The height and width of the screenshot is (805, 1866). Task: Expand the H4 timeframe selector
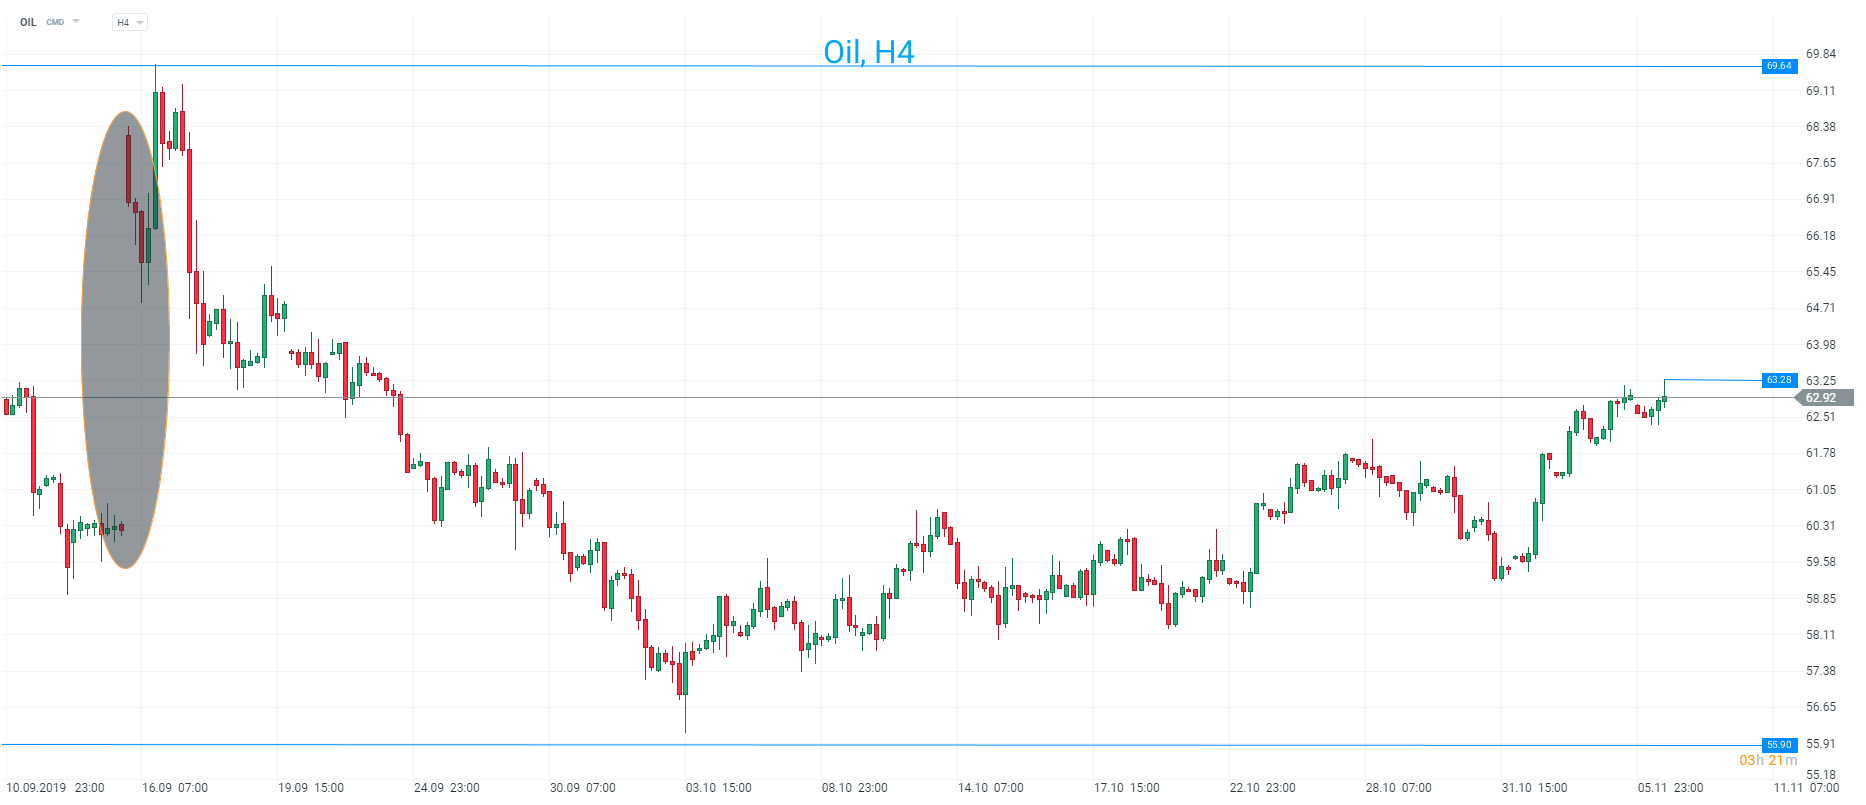129,22
